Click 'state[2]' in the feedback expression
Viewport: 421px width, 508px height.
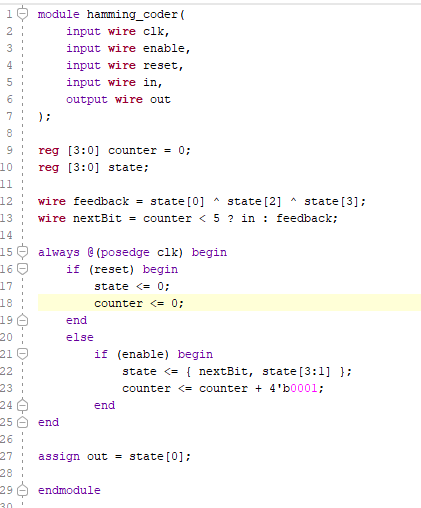255,201
